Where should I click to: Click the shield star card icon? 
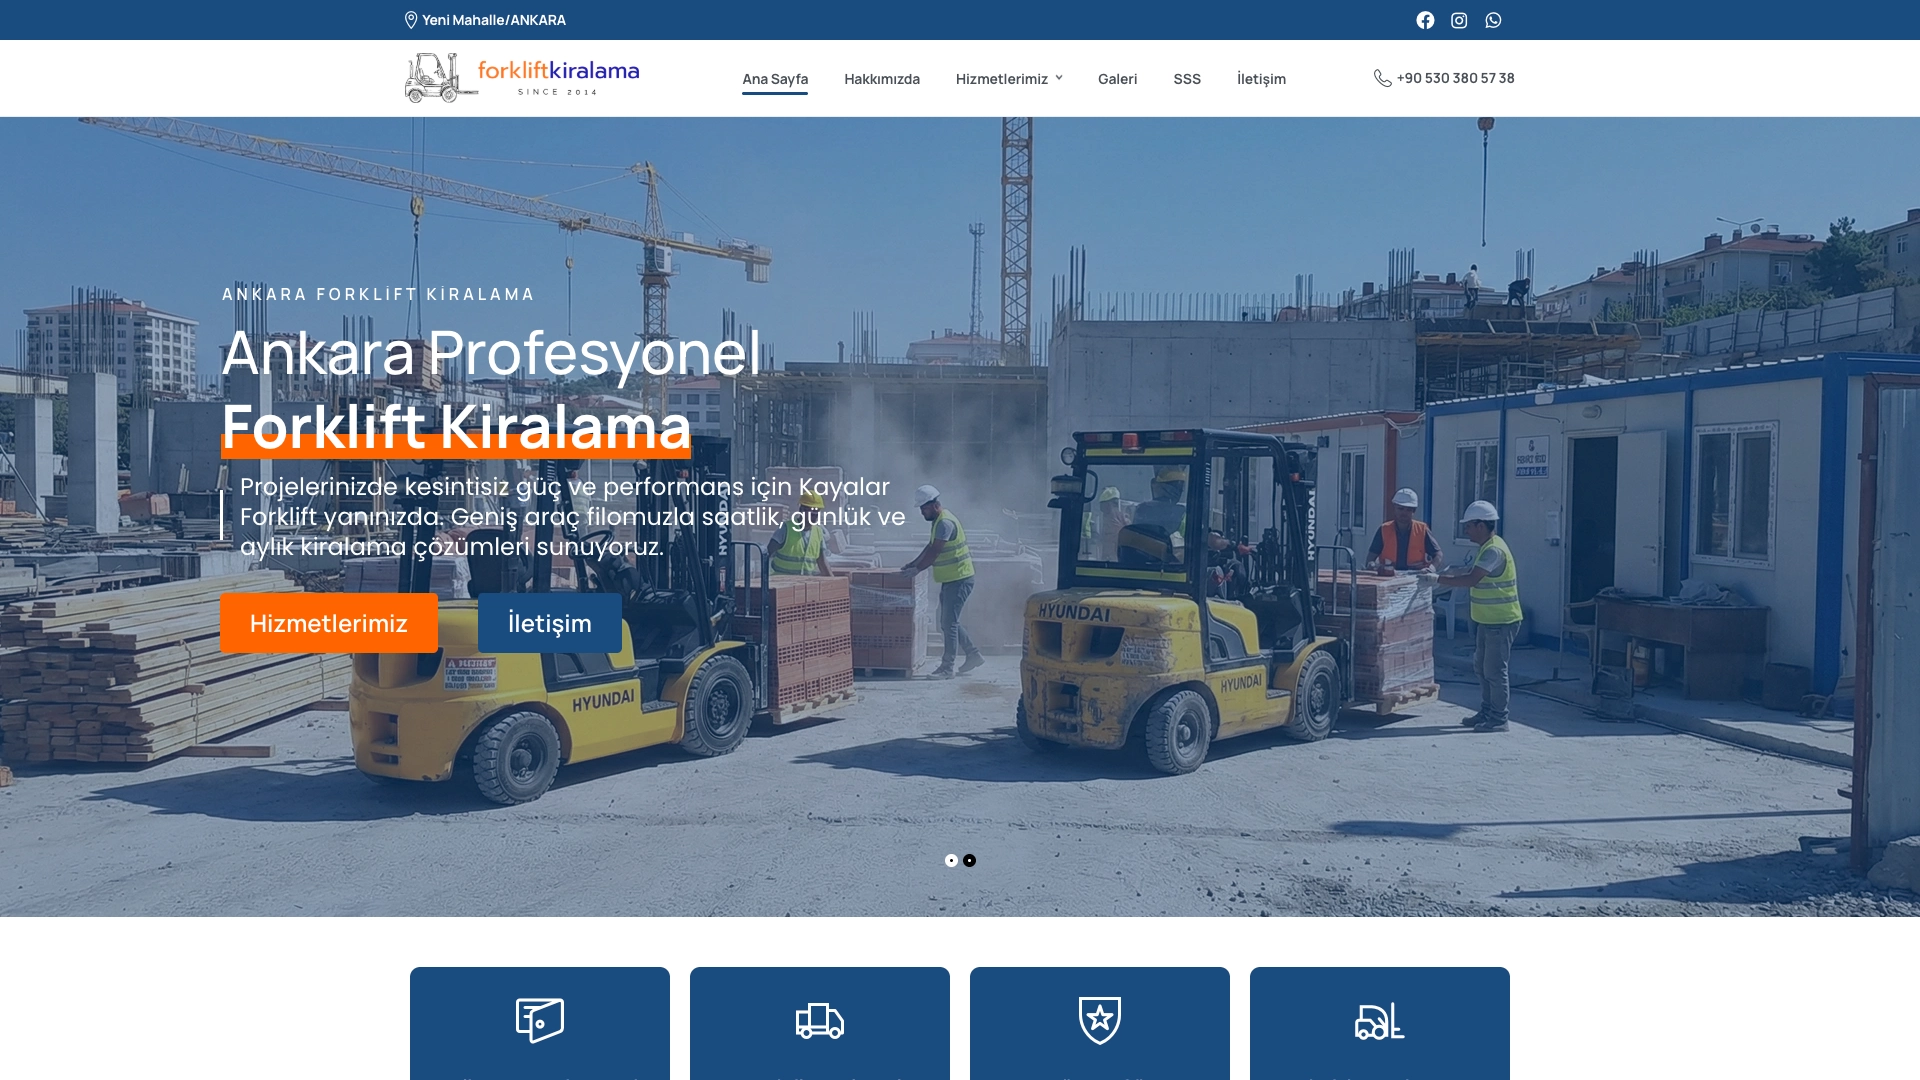1100,1020
